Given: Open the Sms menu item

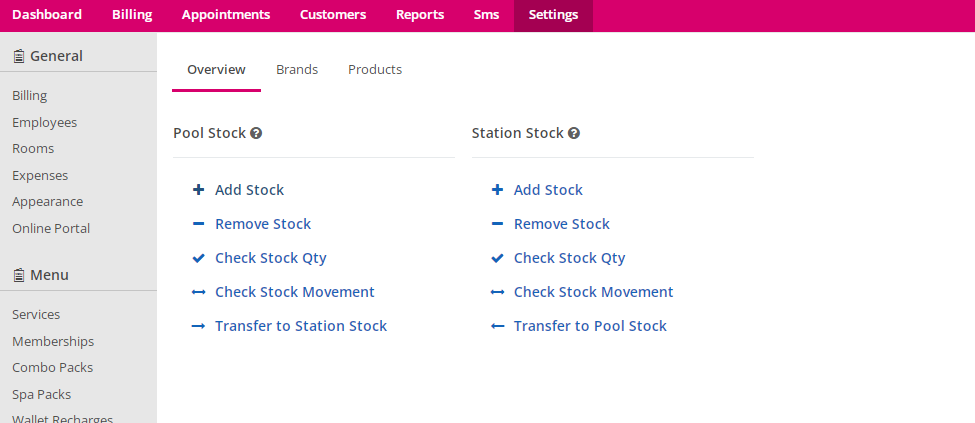Looking at the screenshot, I should (486, 15).
